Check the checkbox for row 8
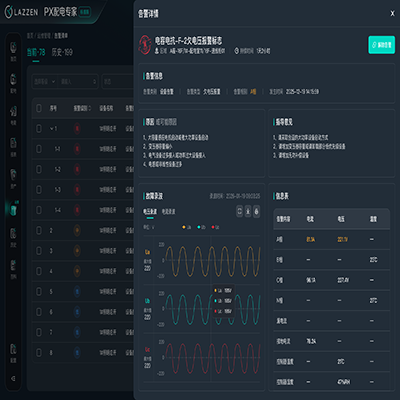Screen dimensions: 400x400 [39, 353]
